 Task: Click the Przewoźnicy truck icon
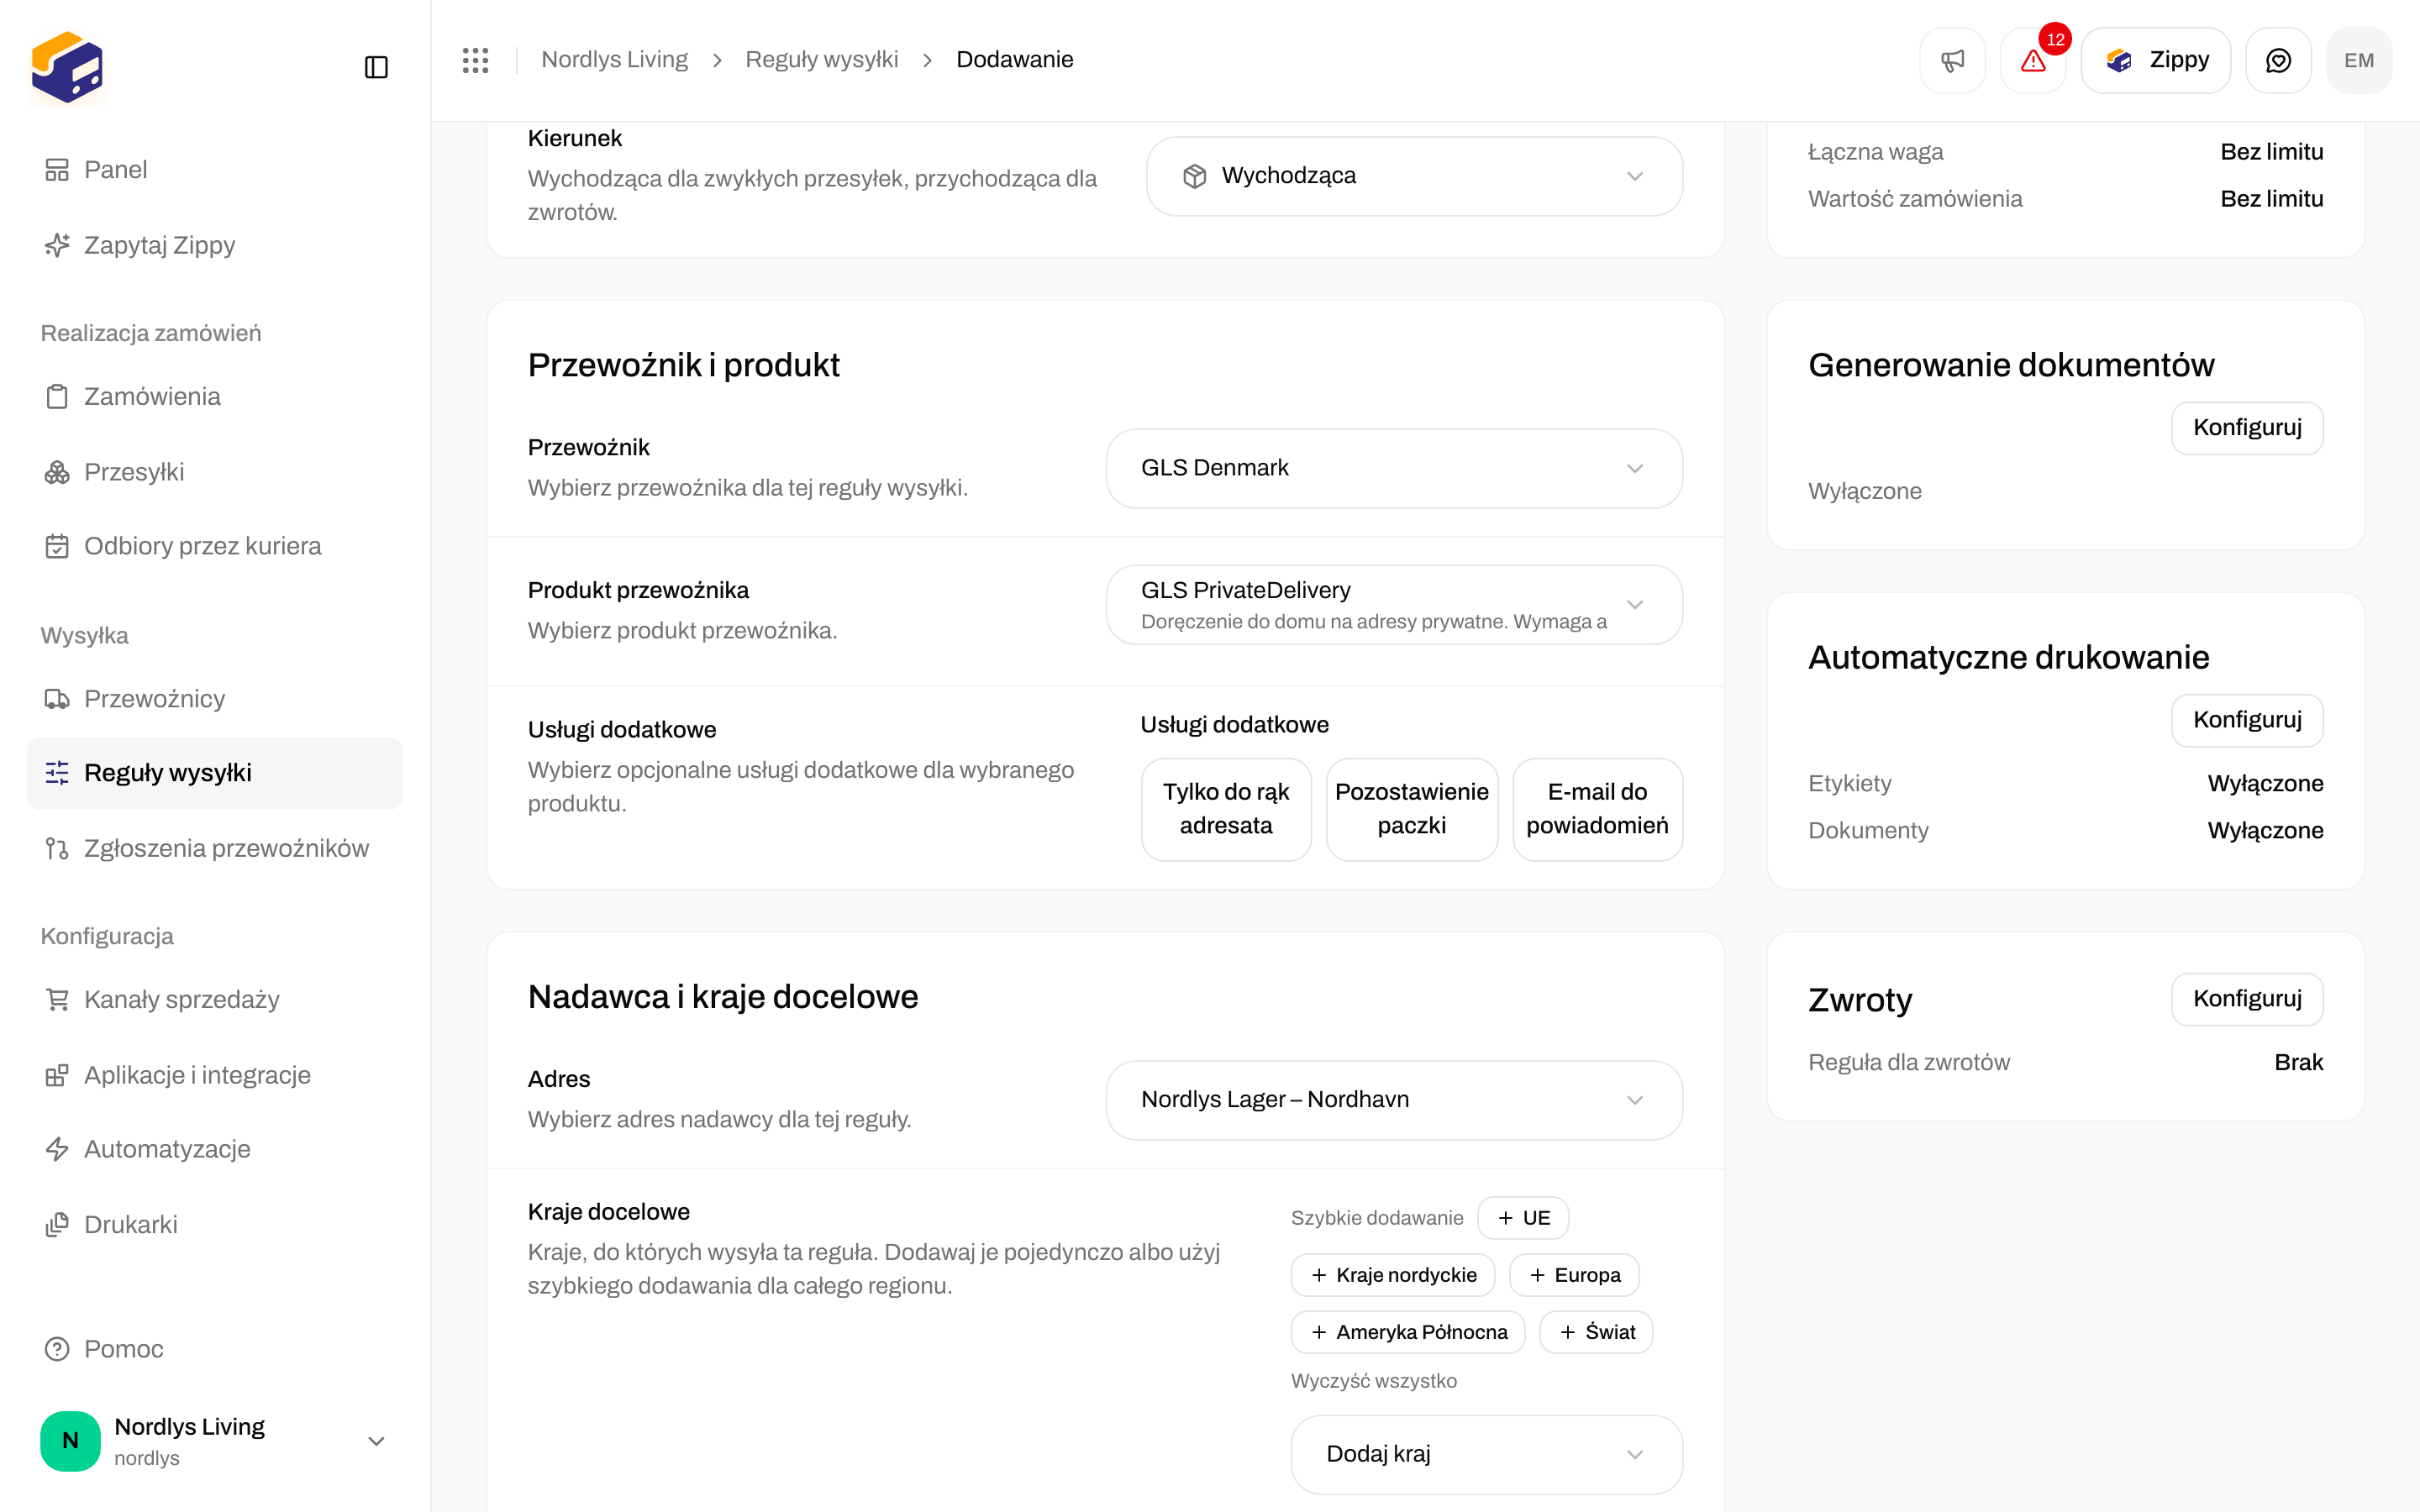coord(57,699)
